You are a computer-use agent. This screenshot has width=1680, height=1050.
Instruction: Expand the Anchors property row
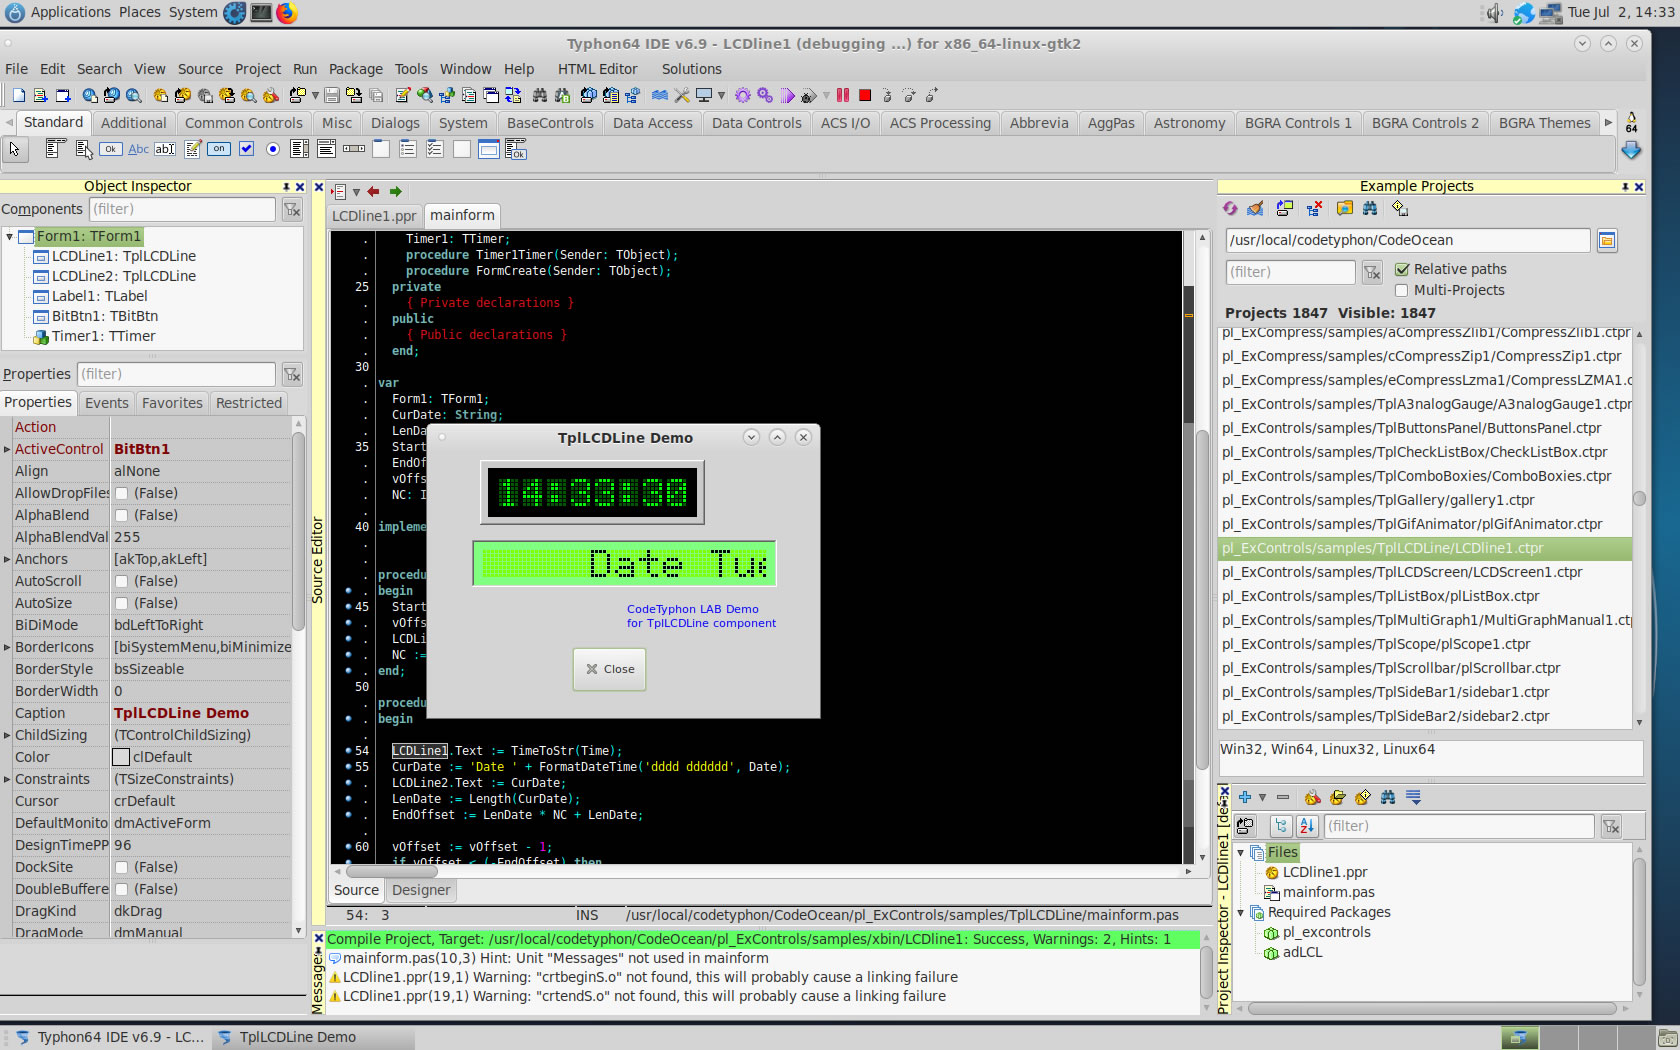click(7, 559)
